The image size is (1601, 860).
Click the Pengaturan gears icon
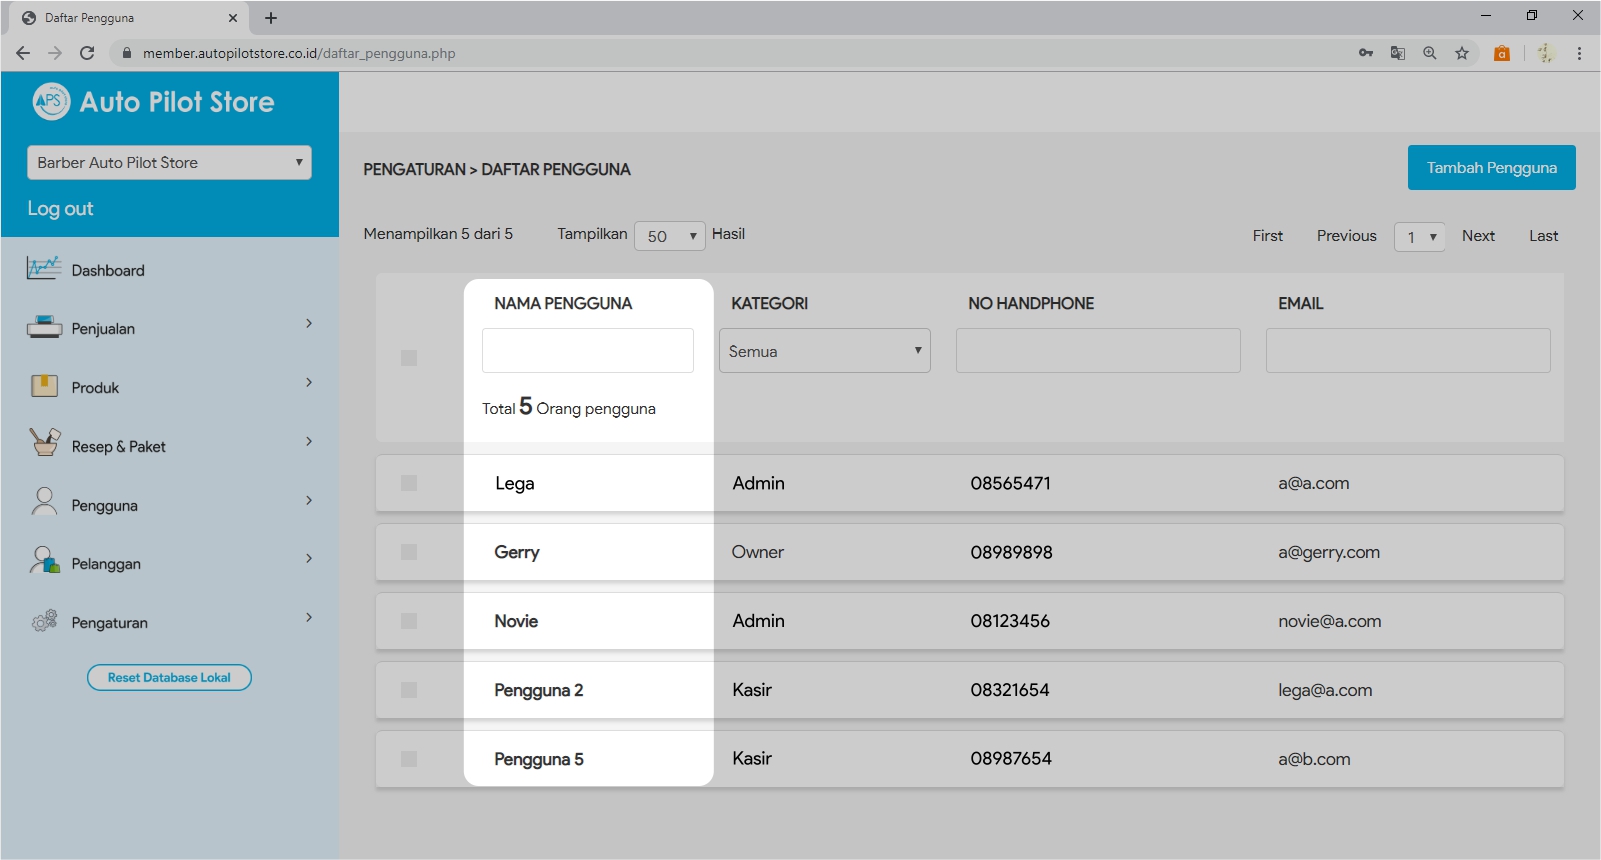point(44,621)
